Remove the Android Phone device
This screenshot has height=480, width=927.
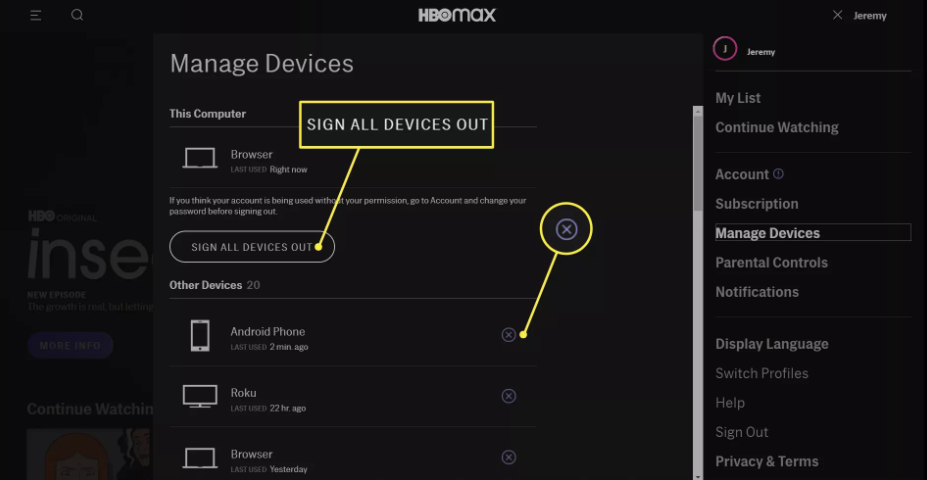(x=508, y=335)
